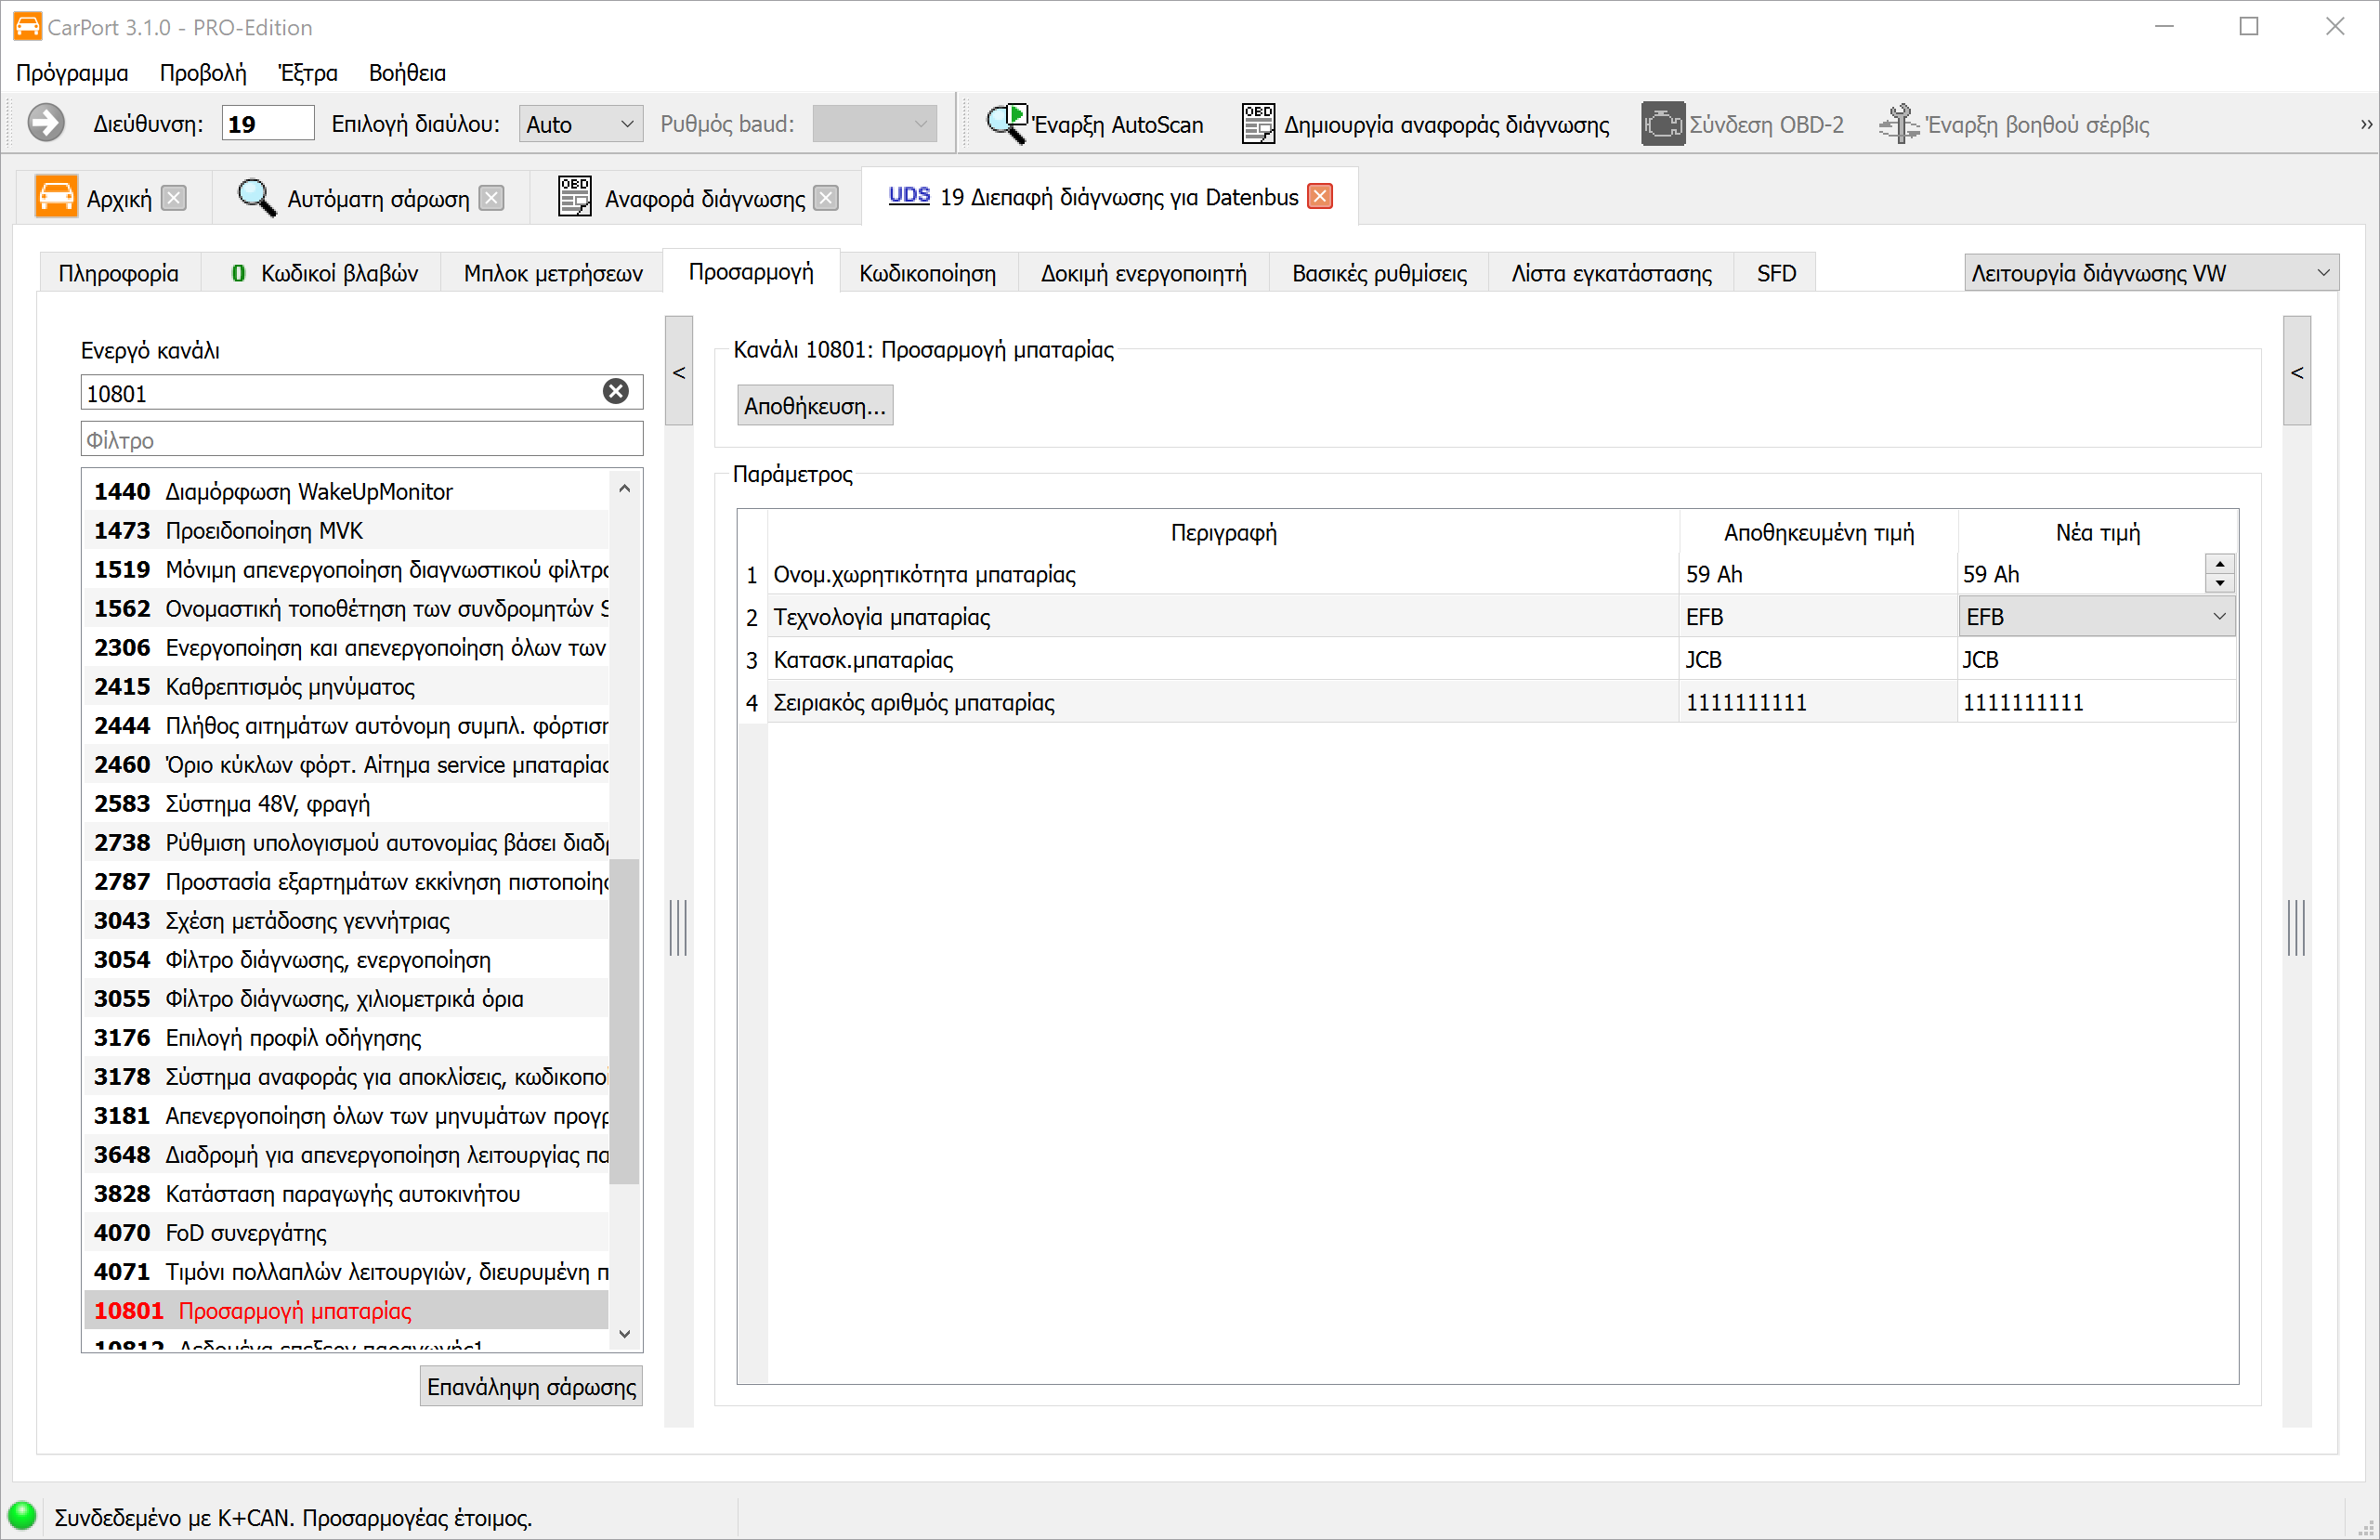The height and width of the screenshot is (1540, 2380).
Task: Open the VW diagnosis mode dropdown
Action: tap(2150, 273)
